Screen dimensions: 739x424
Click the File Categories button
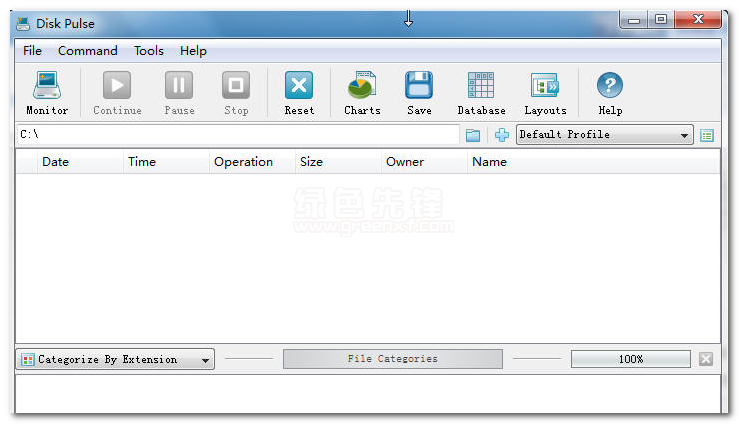click(x=393, y=359)
